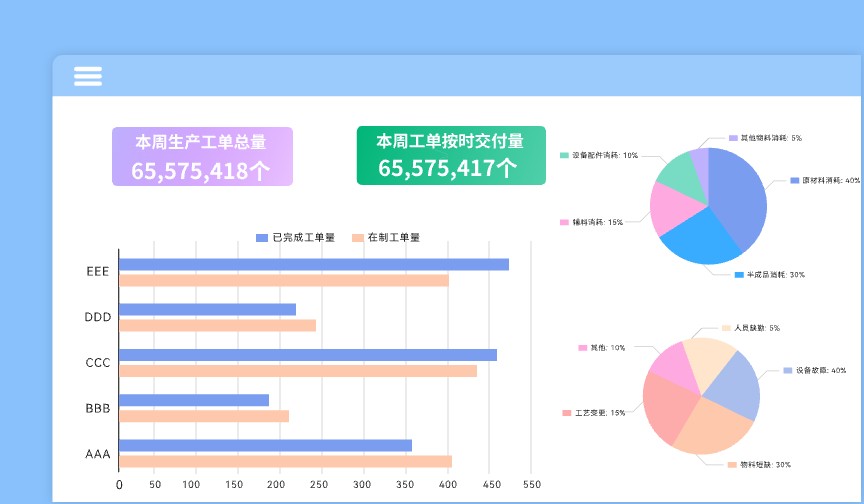Click the 本周工单按时交付量 card
864x504 pixels.
[451, 155]
